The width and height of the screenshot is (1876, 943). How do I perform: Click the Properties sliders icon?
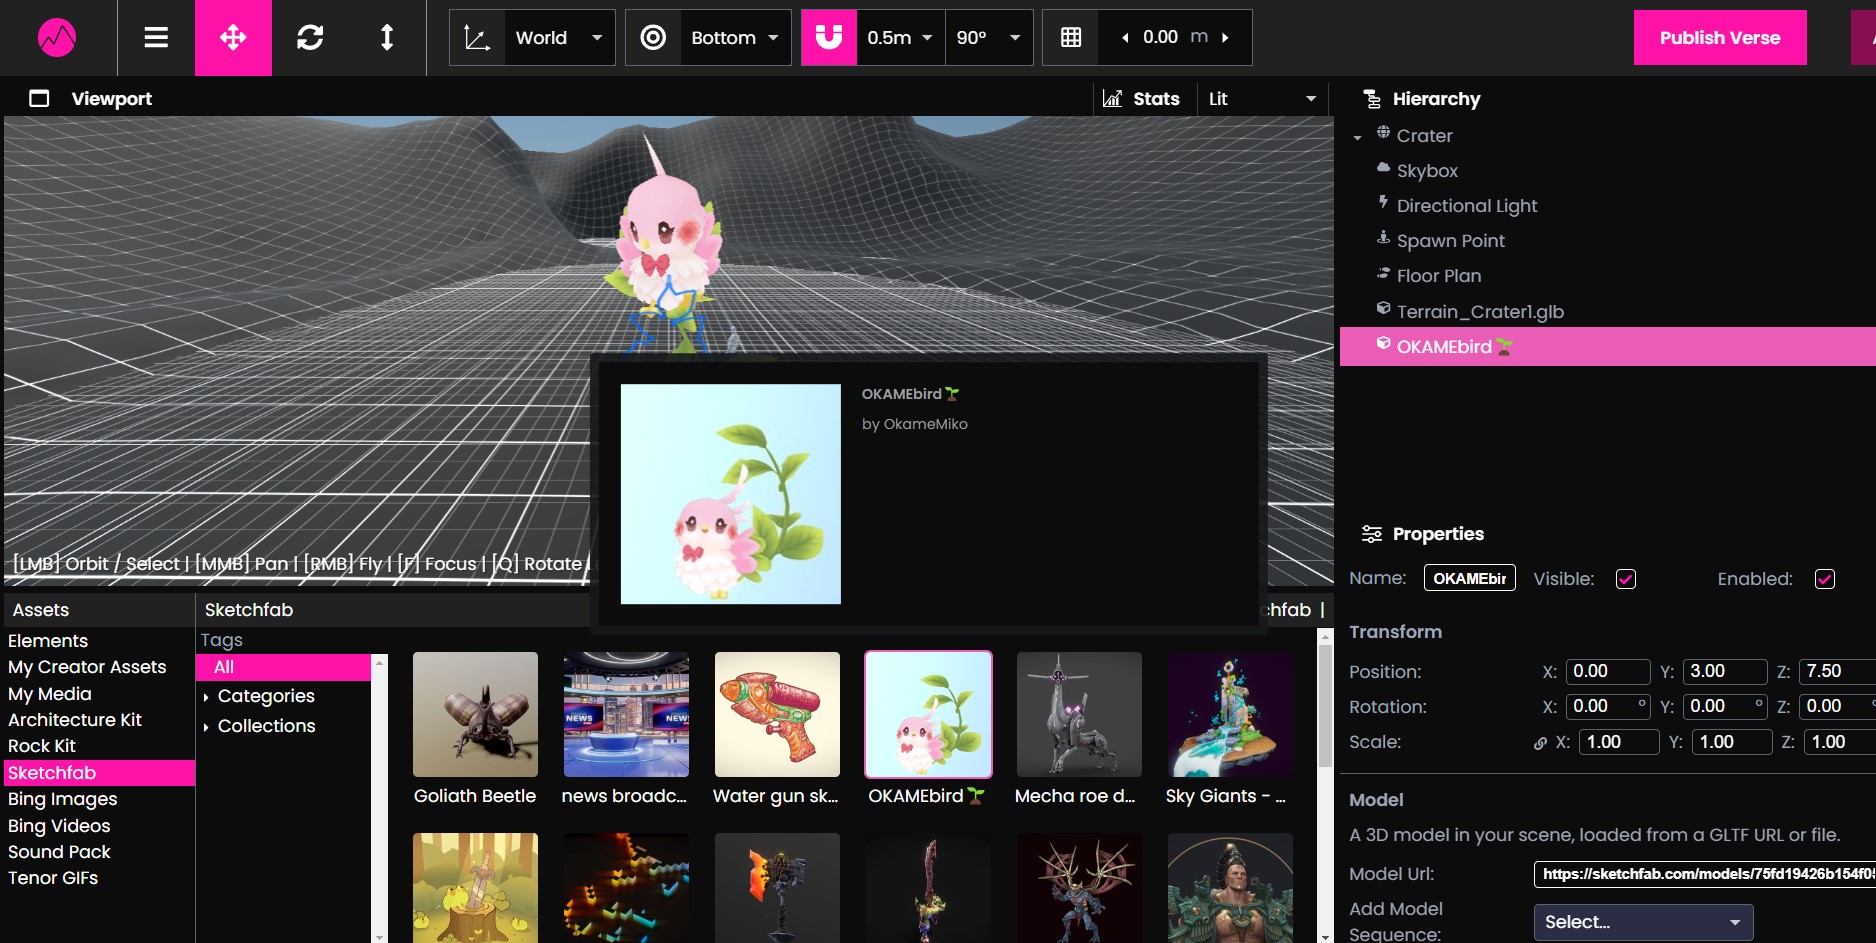[x=1372, y=534]
